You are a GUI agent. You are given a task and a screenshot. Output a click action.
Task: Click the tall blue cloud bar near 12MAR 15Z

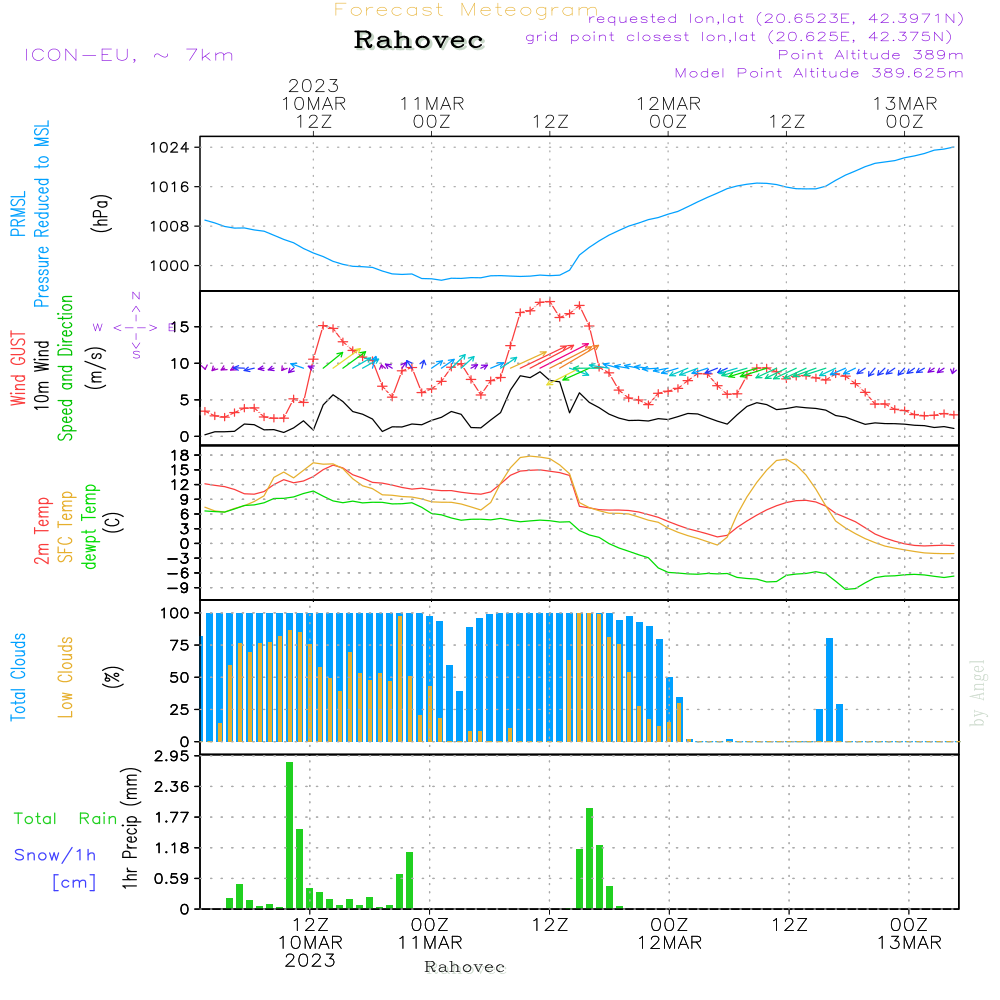[x=829, y=690]
